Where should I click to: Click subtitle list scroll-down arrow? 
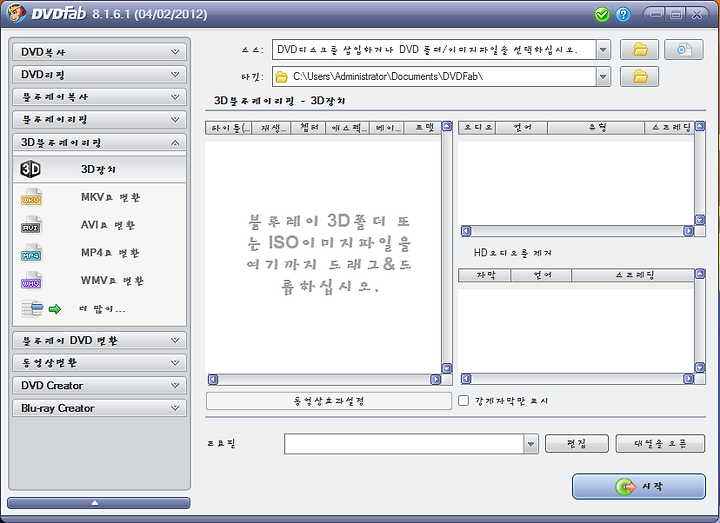tap(700, 367)
